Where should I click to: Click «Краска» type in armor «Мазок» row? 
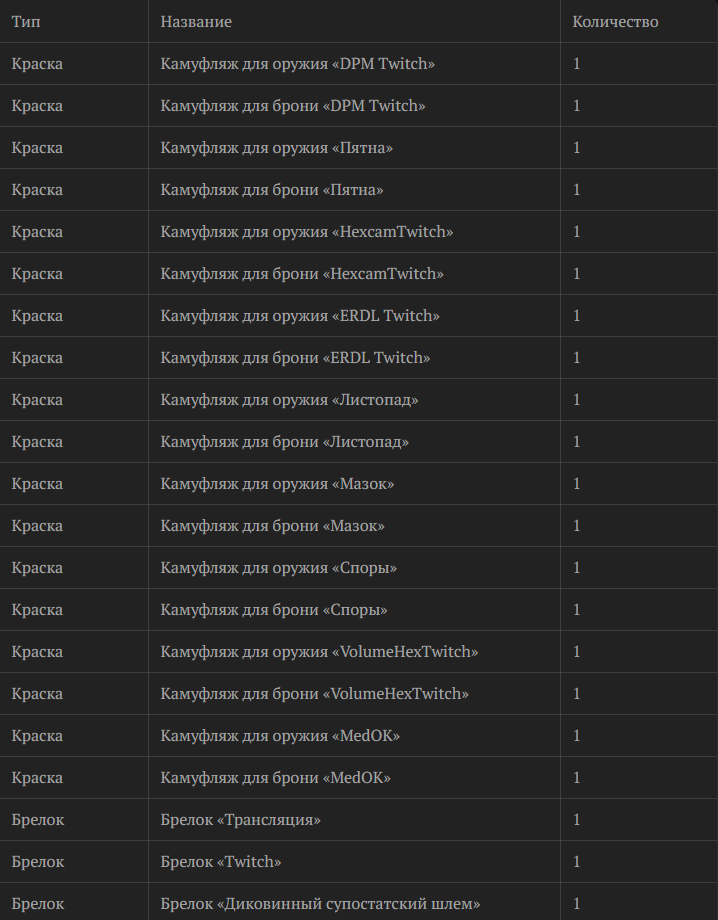74,526
